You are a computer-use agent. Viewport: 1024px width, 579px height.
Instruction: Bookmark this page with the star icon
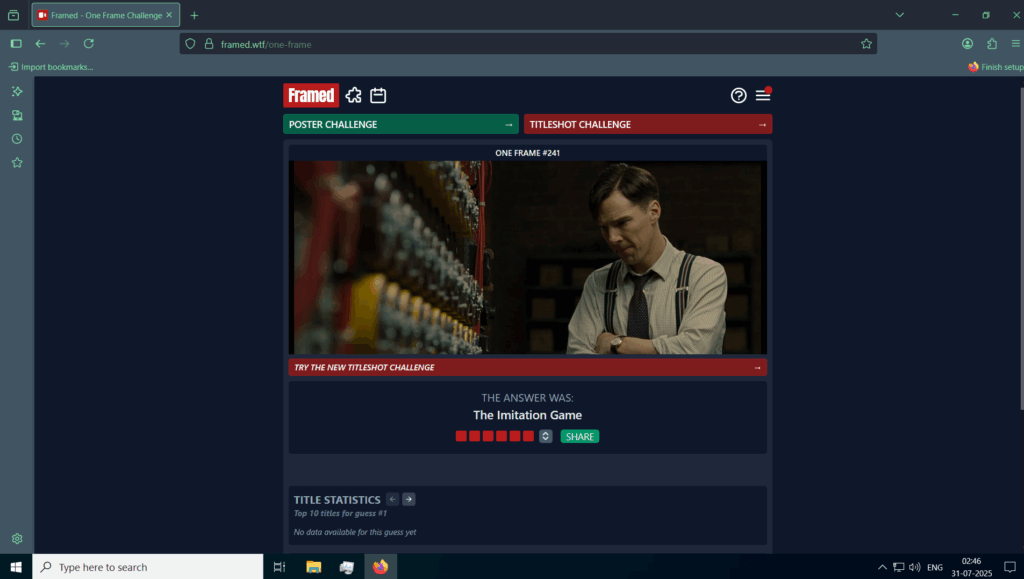866,44
